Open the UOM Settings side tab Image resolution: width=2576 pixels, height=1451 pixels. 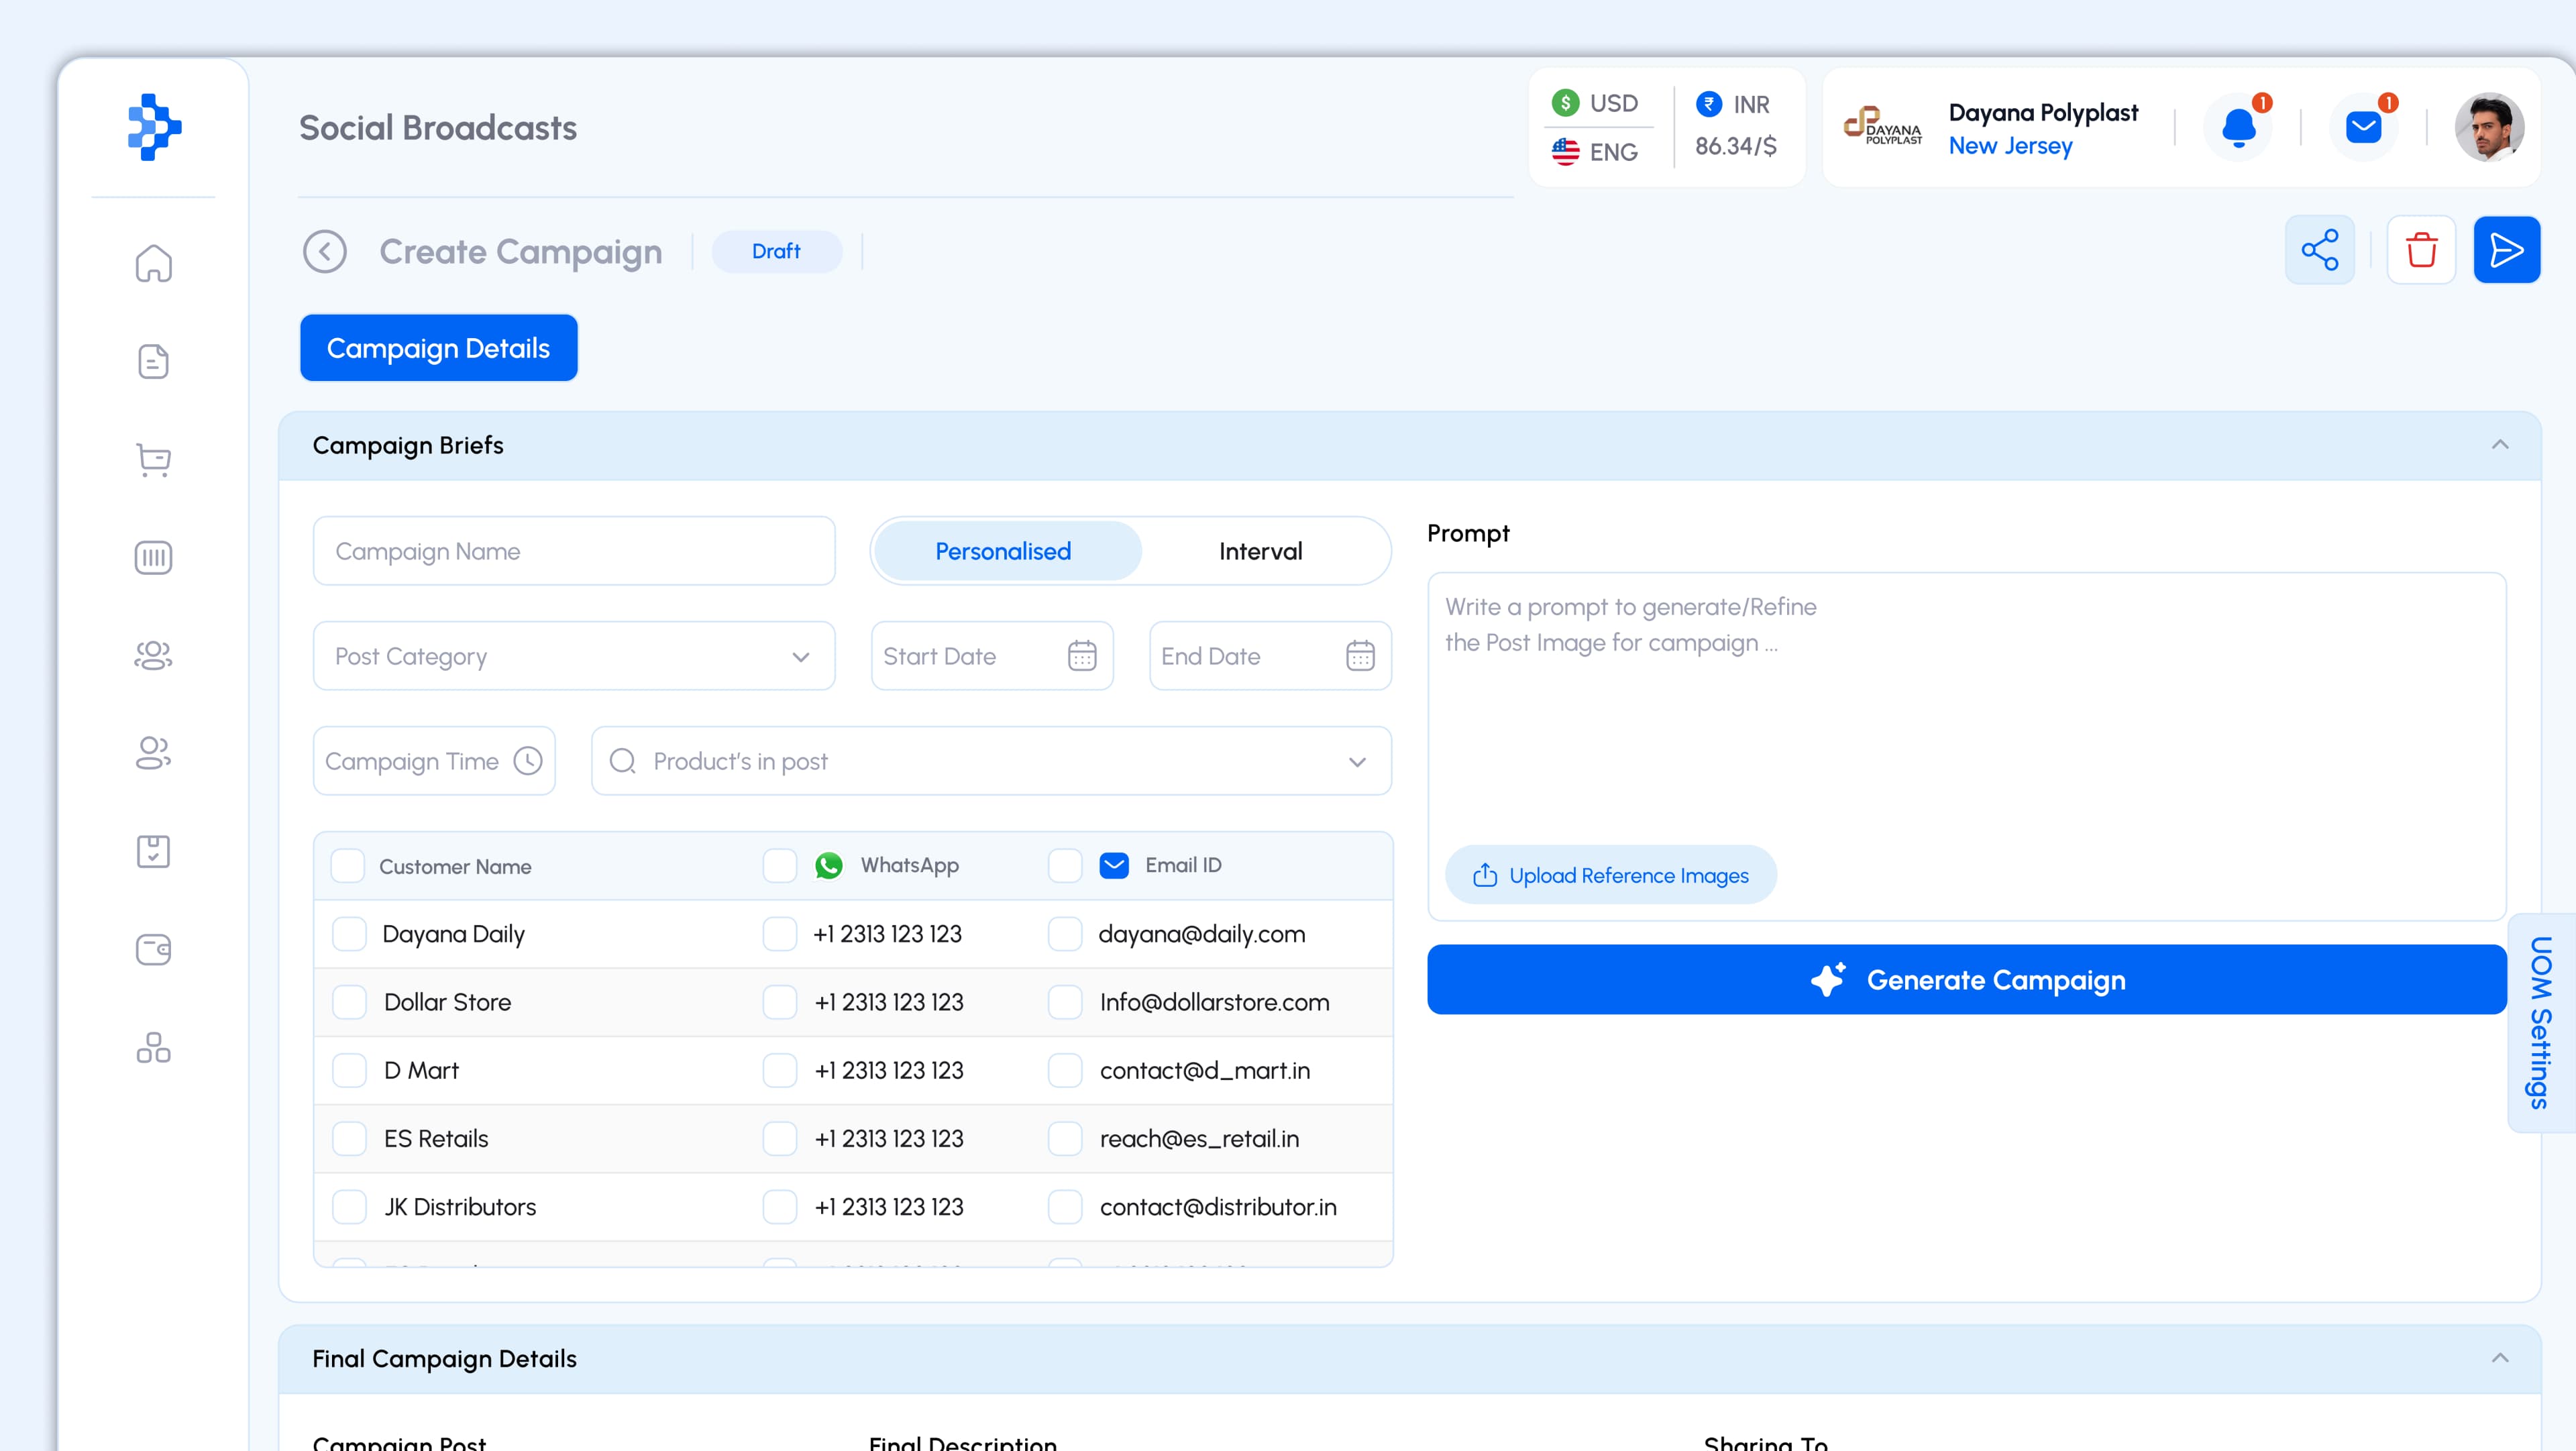tap(2542, 1022)
